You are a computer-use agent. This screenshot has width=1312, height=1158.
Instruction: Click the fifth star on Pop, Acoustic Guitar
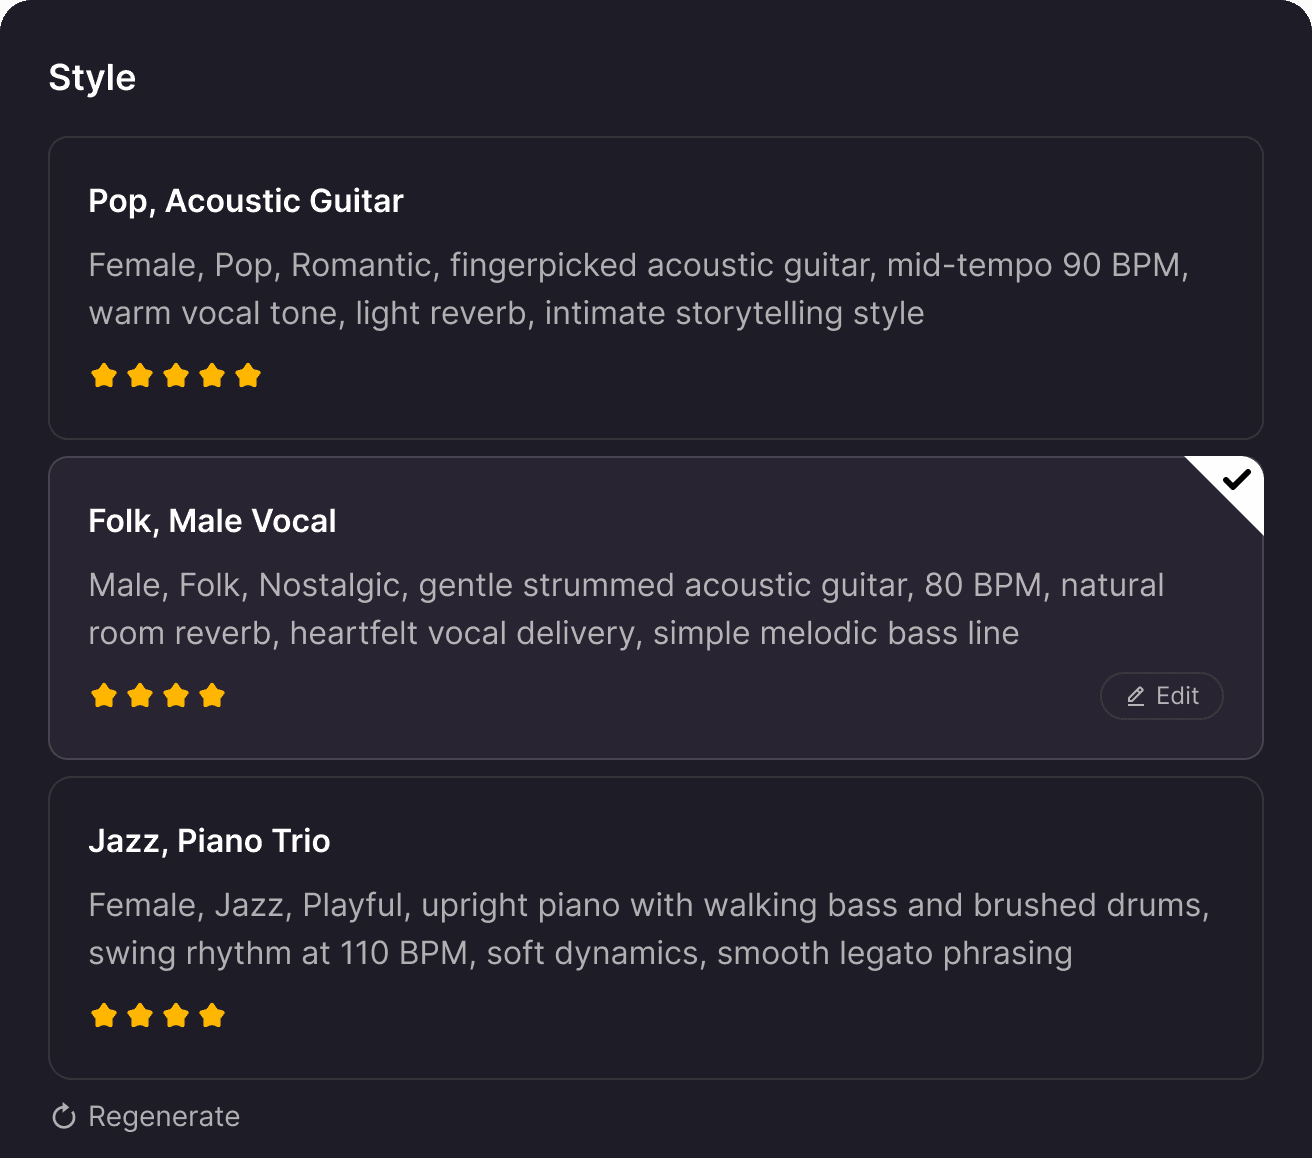[x=248, y=376]
